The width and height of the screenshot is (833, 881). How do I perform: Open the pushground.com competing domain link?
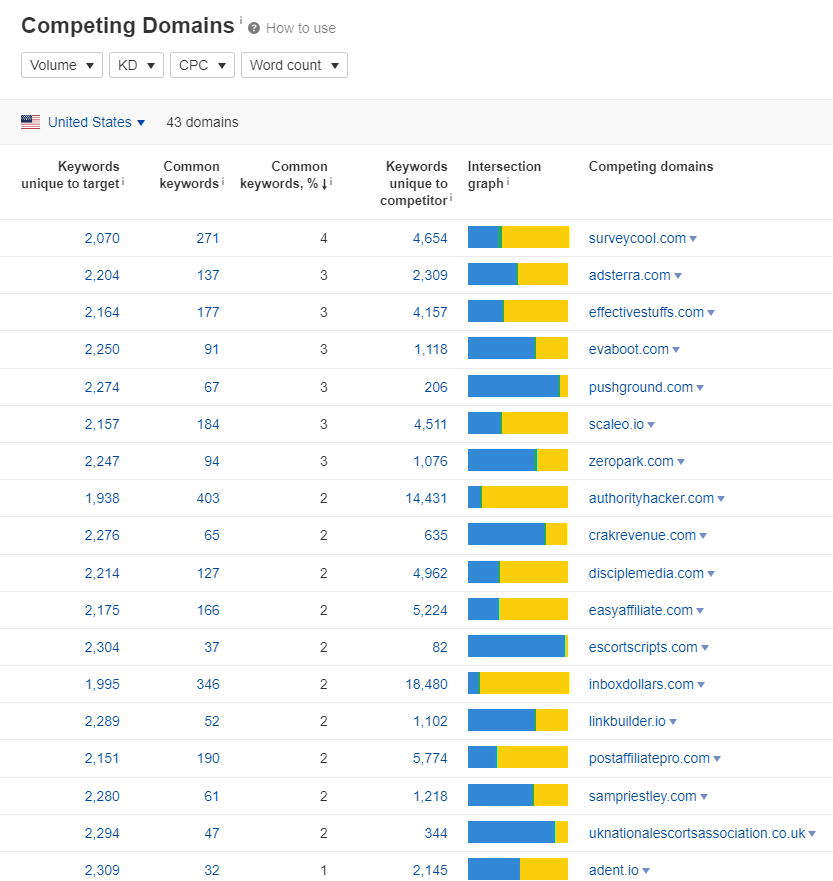pos(640,387)
